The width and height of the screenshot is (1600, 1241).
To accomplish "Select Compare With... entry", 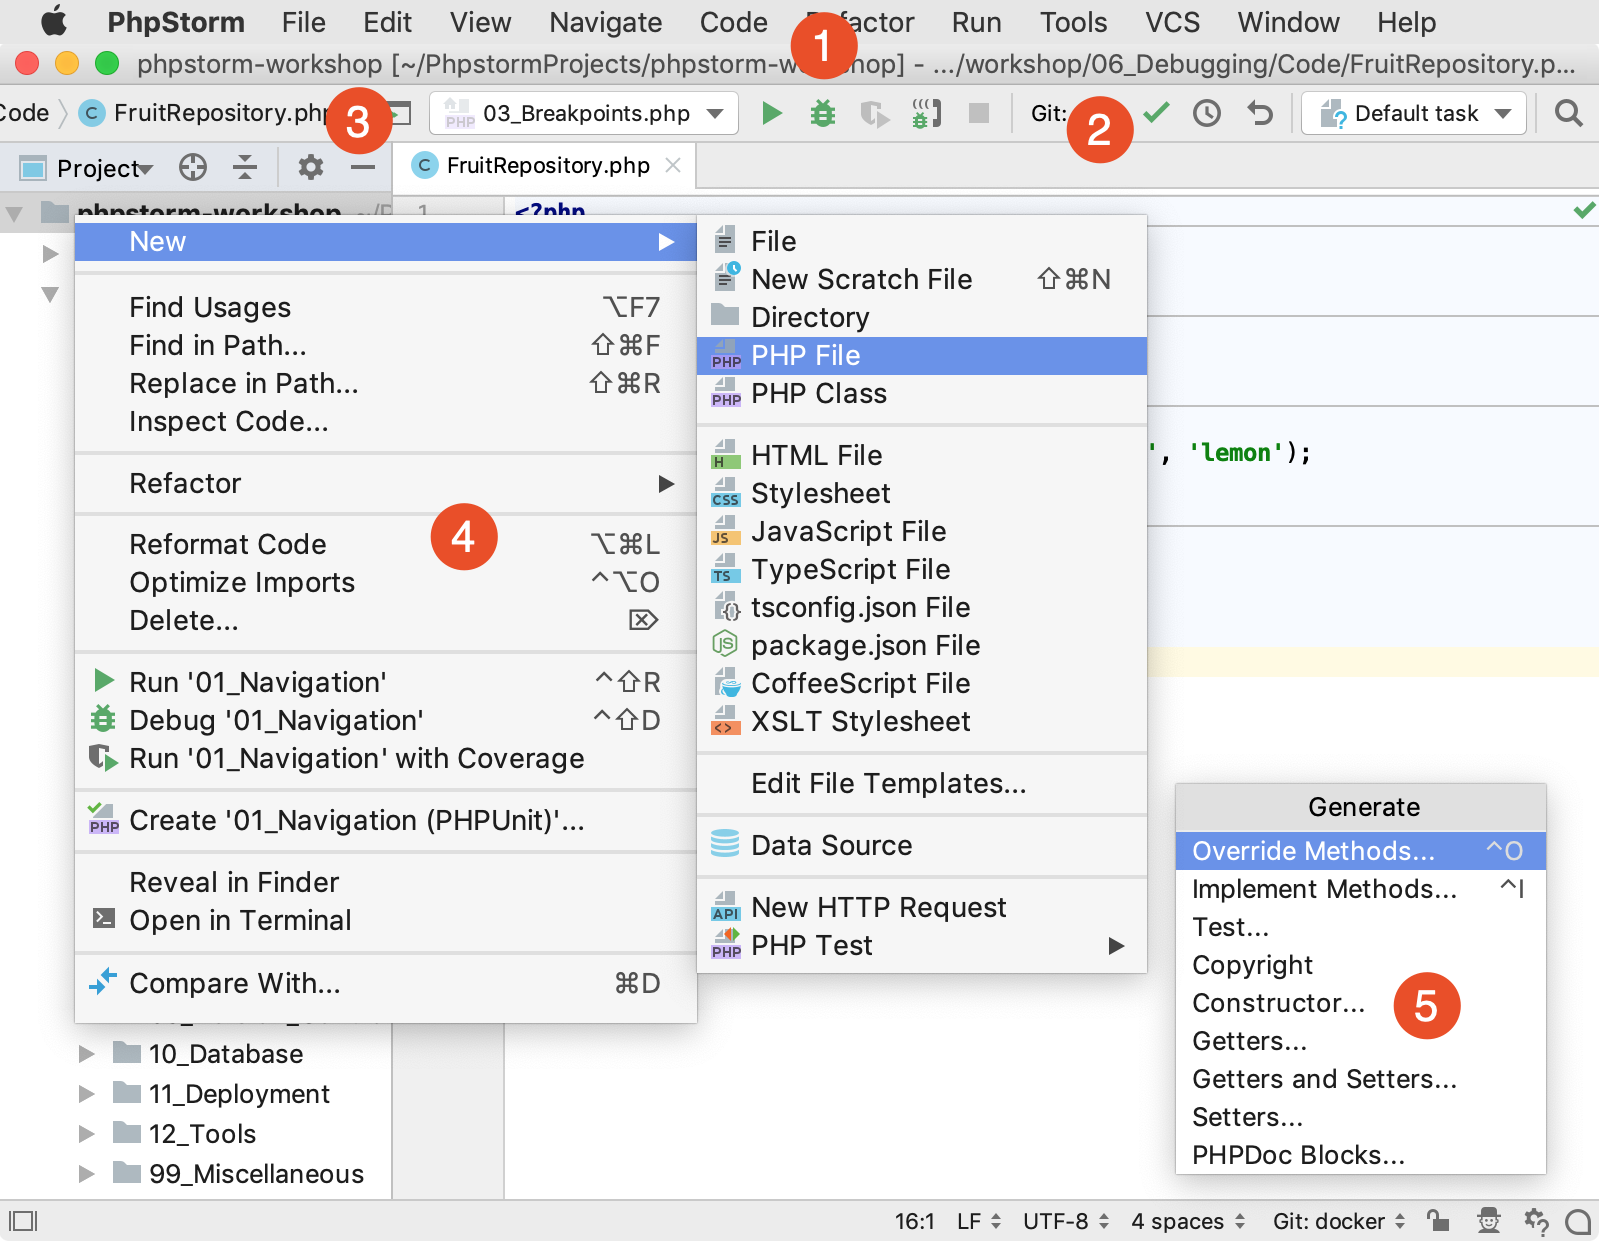I will 386,984.
